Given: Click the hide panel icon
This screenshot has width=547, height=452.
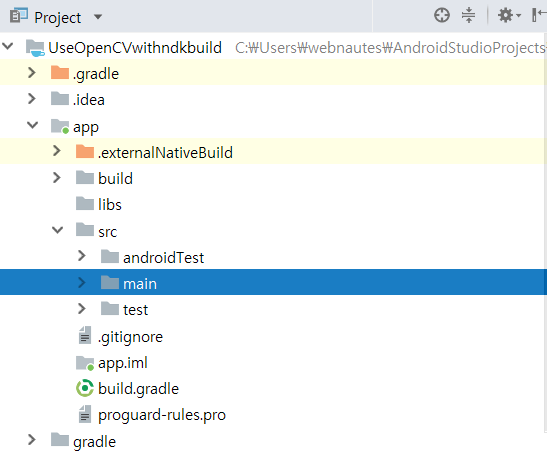Looking at the screenshot, I should click(539, 15).
